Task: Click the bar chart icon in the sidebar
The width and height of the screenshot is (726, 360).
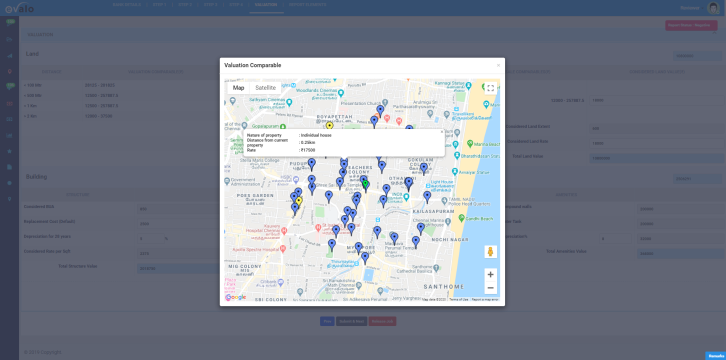Action: 9,135
